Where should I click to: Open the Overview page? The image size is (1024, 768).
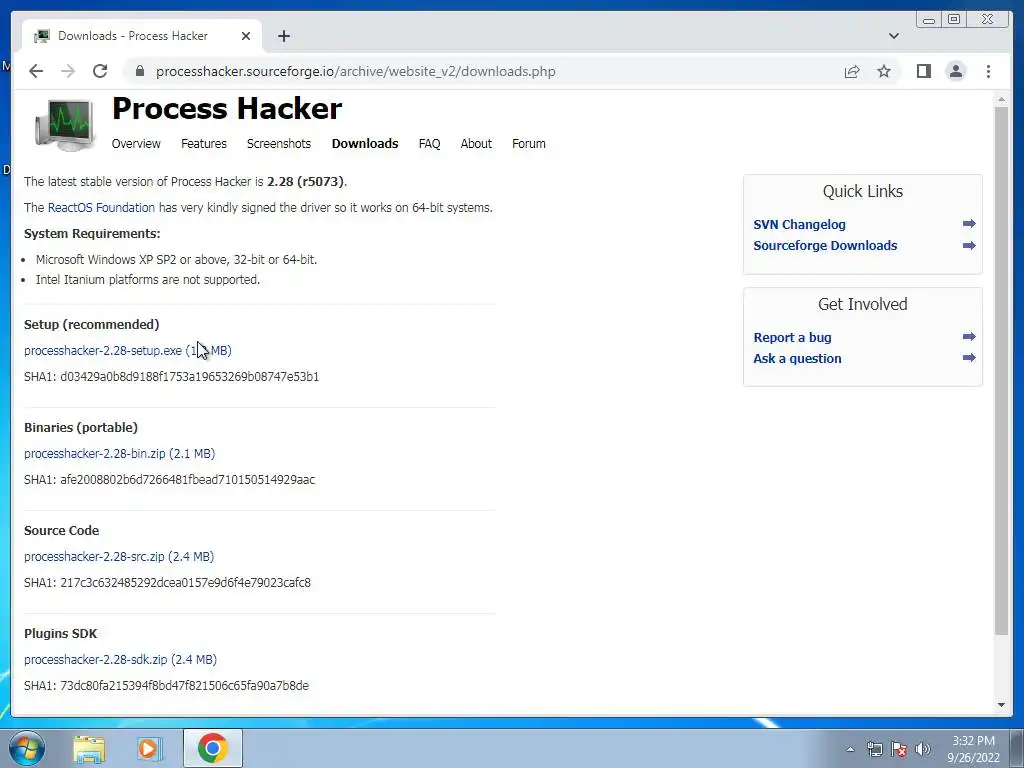click(136, 144)
